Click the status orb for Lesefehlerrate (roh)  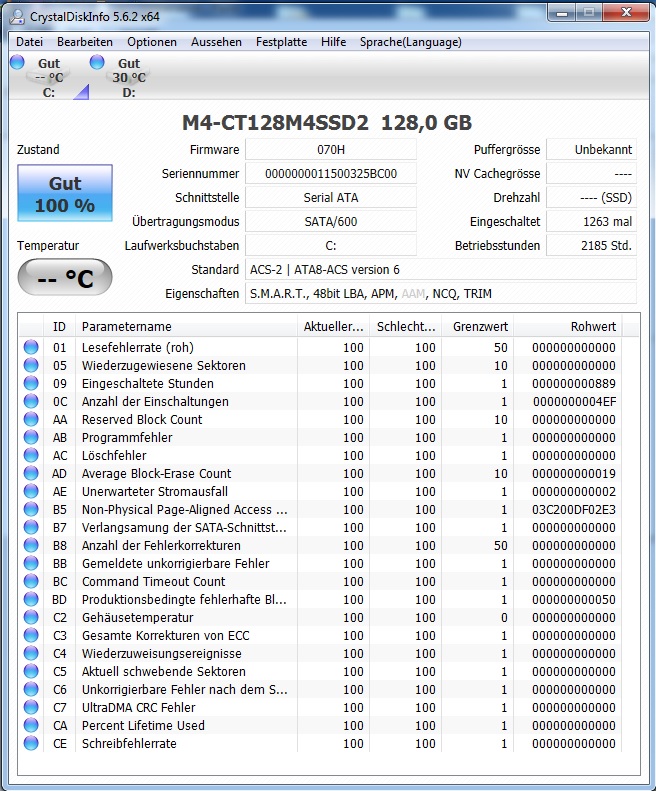tap(31, 347)
